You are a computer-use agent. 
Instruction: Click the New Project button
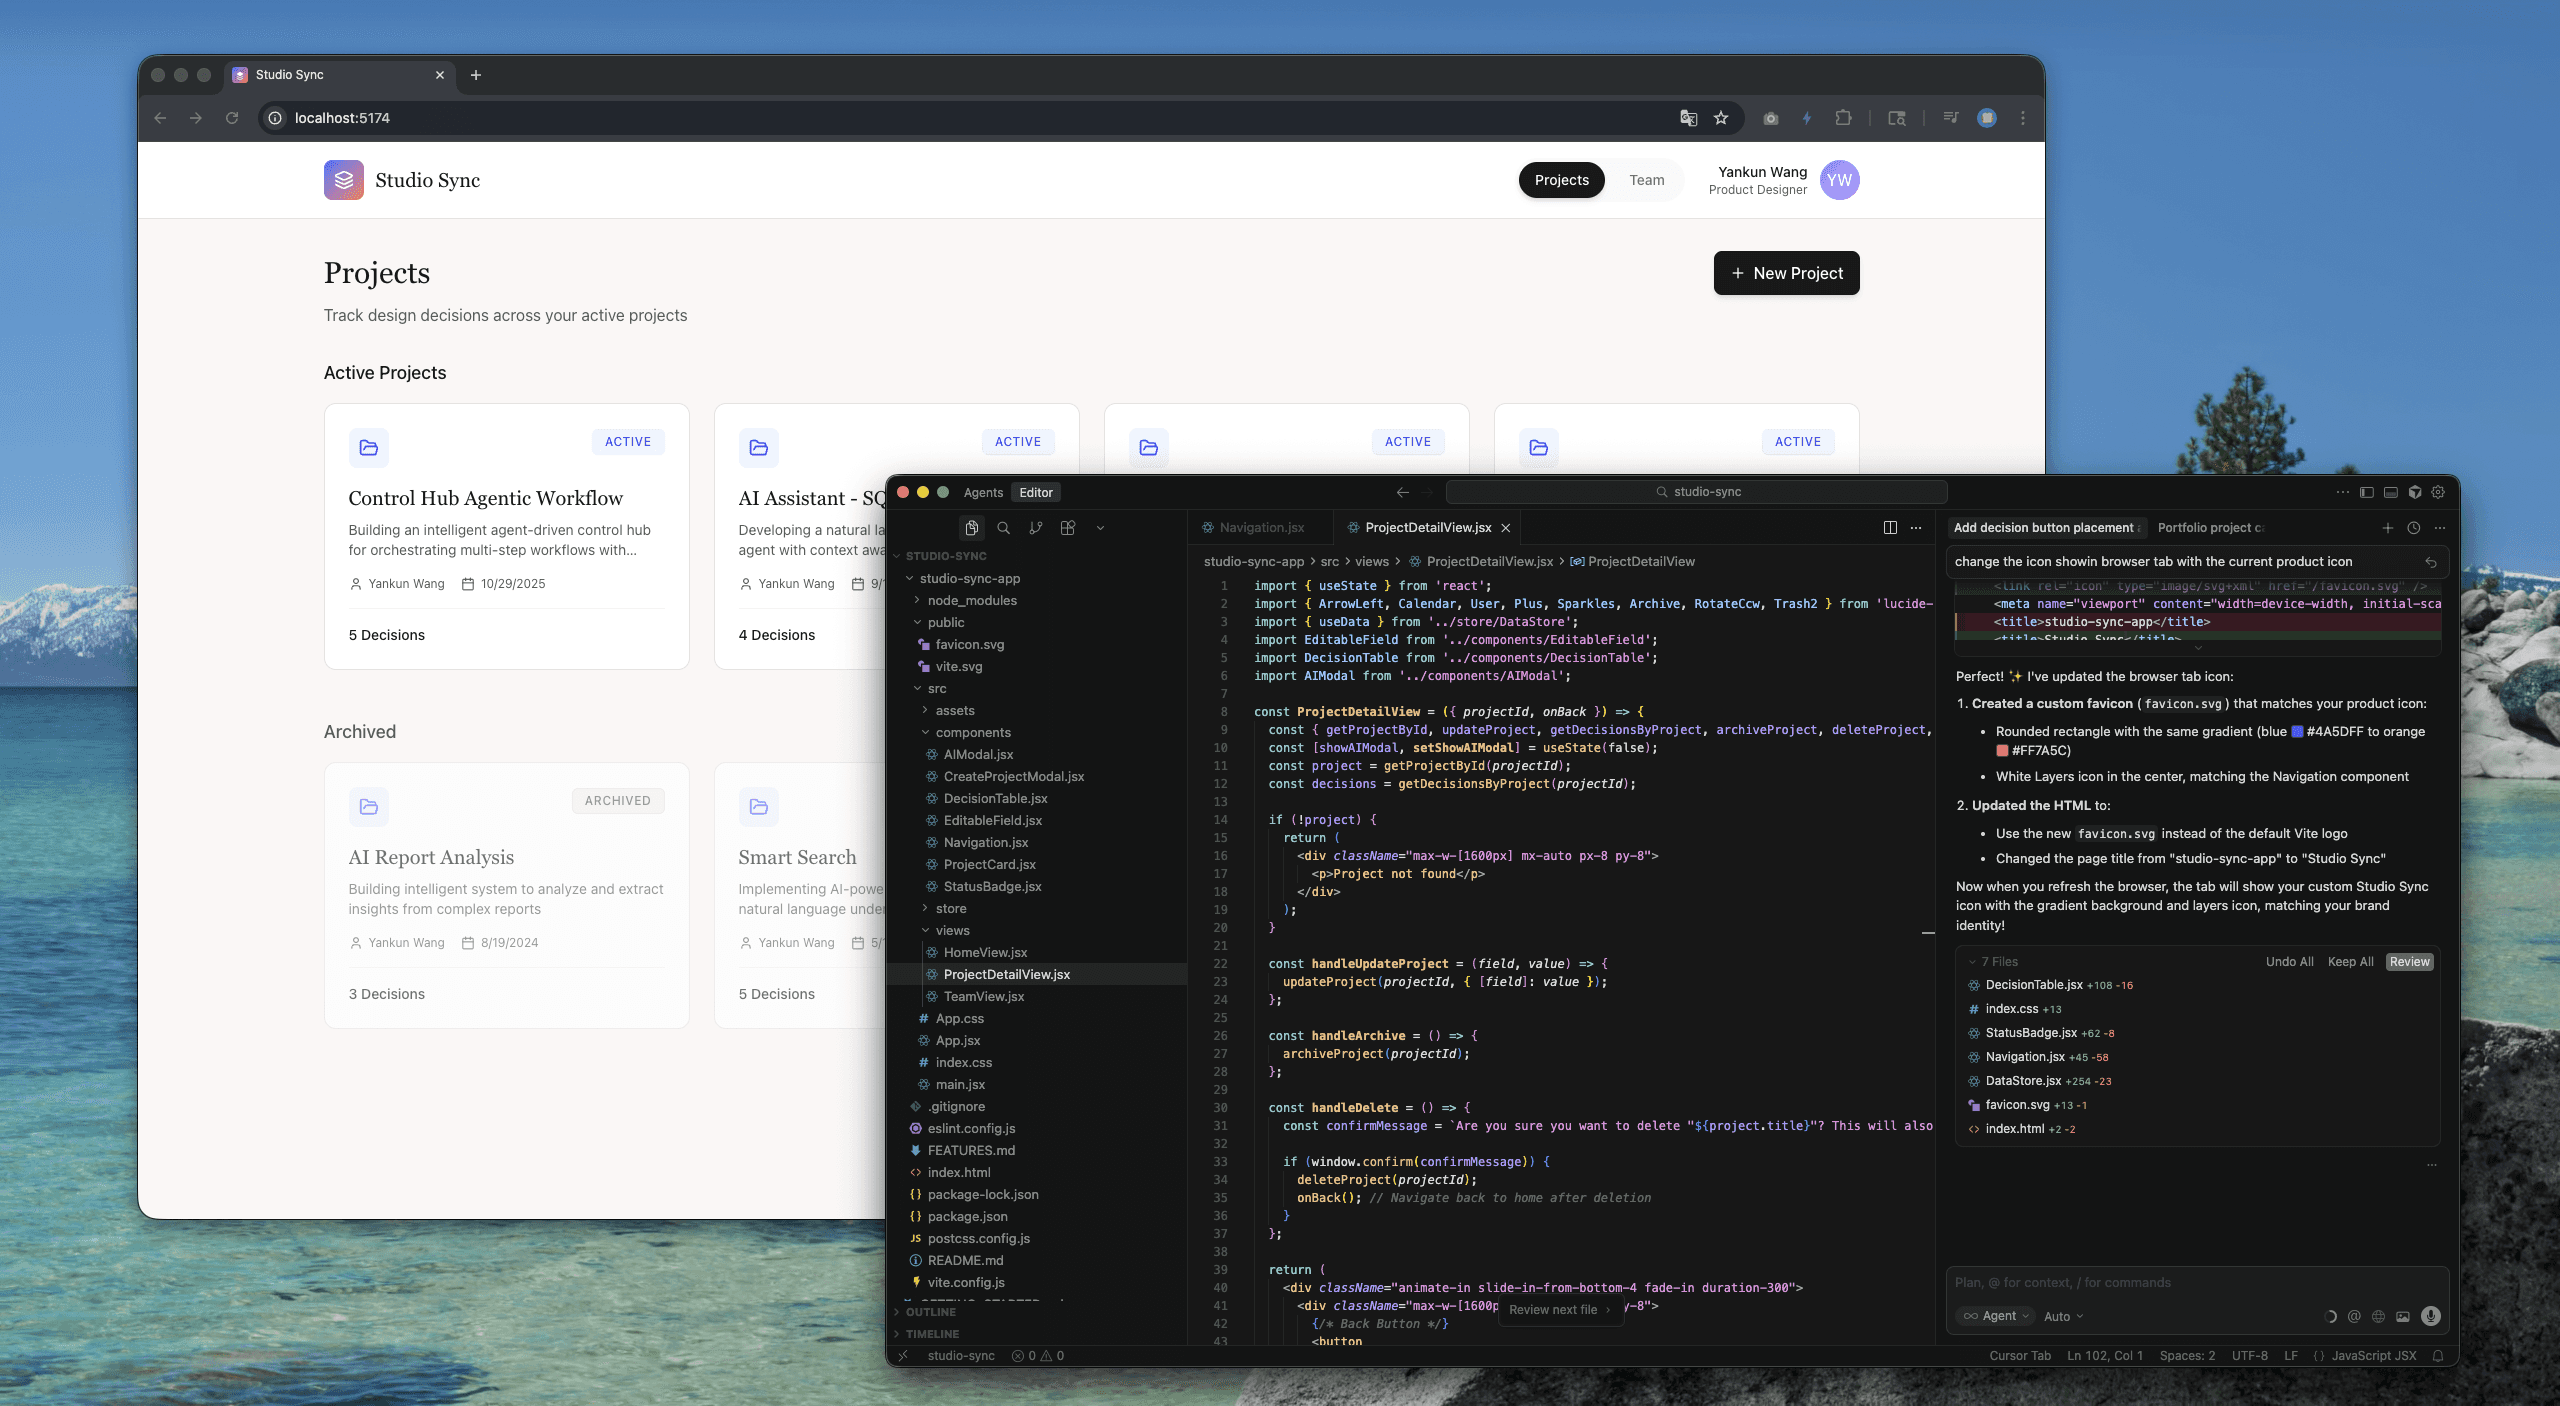point(1786,273)
